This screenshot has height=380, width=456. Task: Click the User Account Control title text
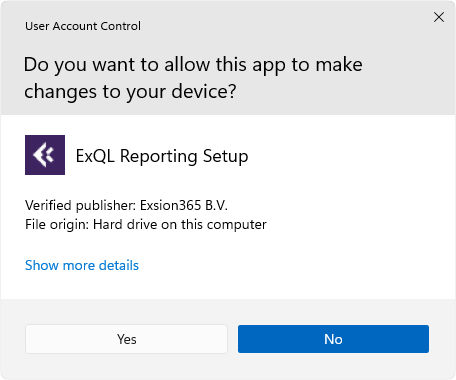coord(83,26)
